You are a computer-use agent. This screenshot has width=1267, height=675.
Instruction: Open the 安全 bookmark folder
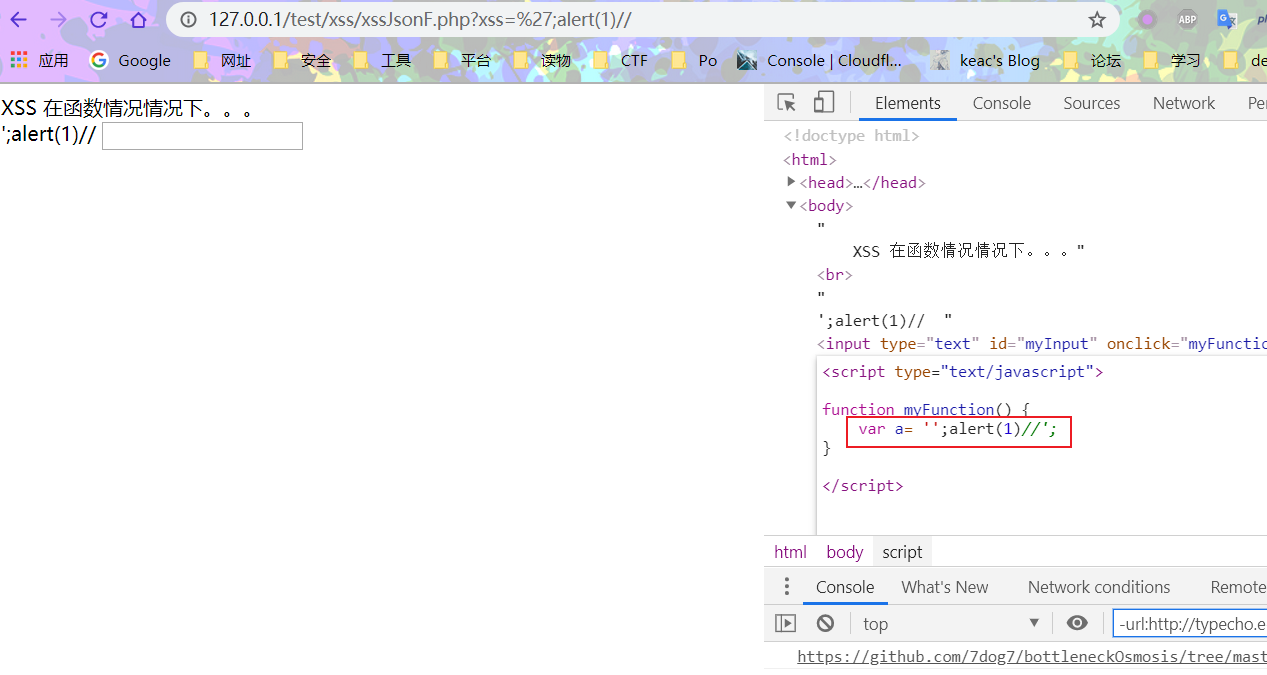pos(302,61)
